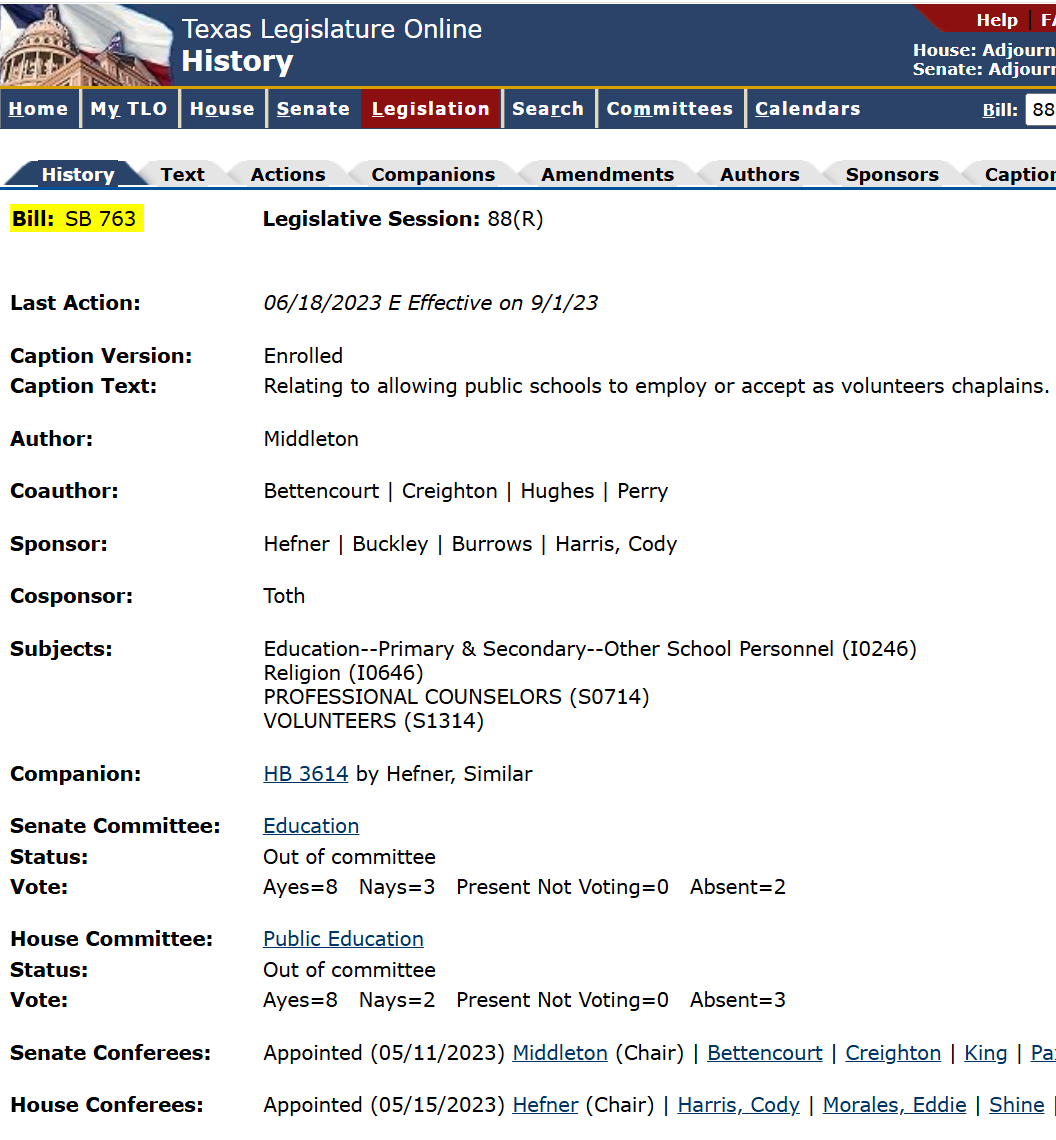This screenshot has width=1056, height=1140.
Task: Click the Author name Middleton text
Action: (x=311, y=439)
